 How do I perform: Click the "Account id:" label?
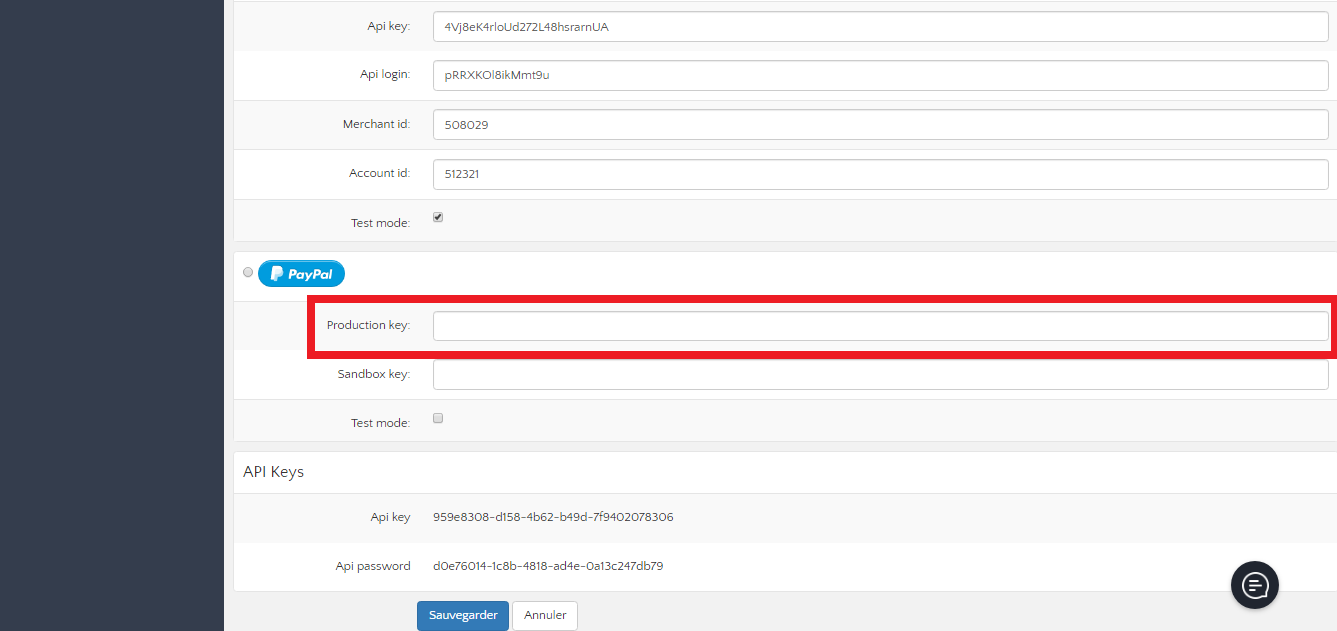click(x=379, y=174)
